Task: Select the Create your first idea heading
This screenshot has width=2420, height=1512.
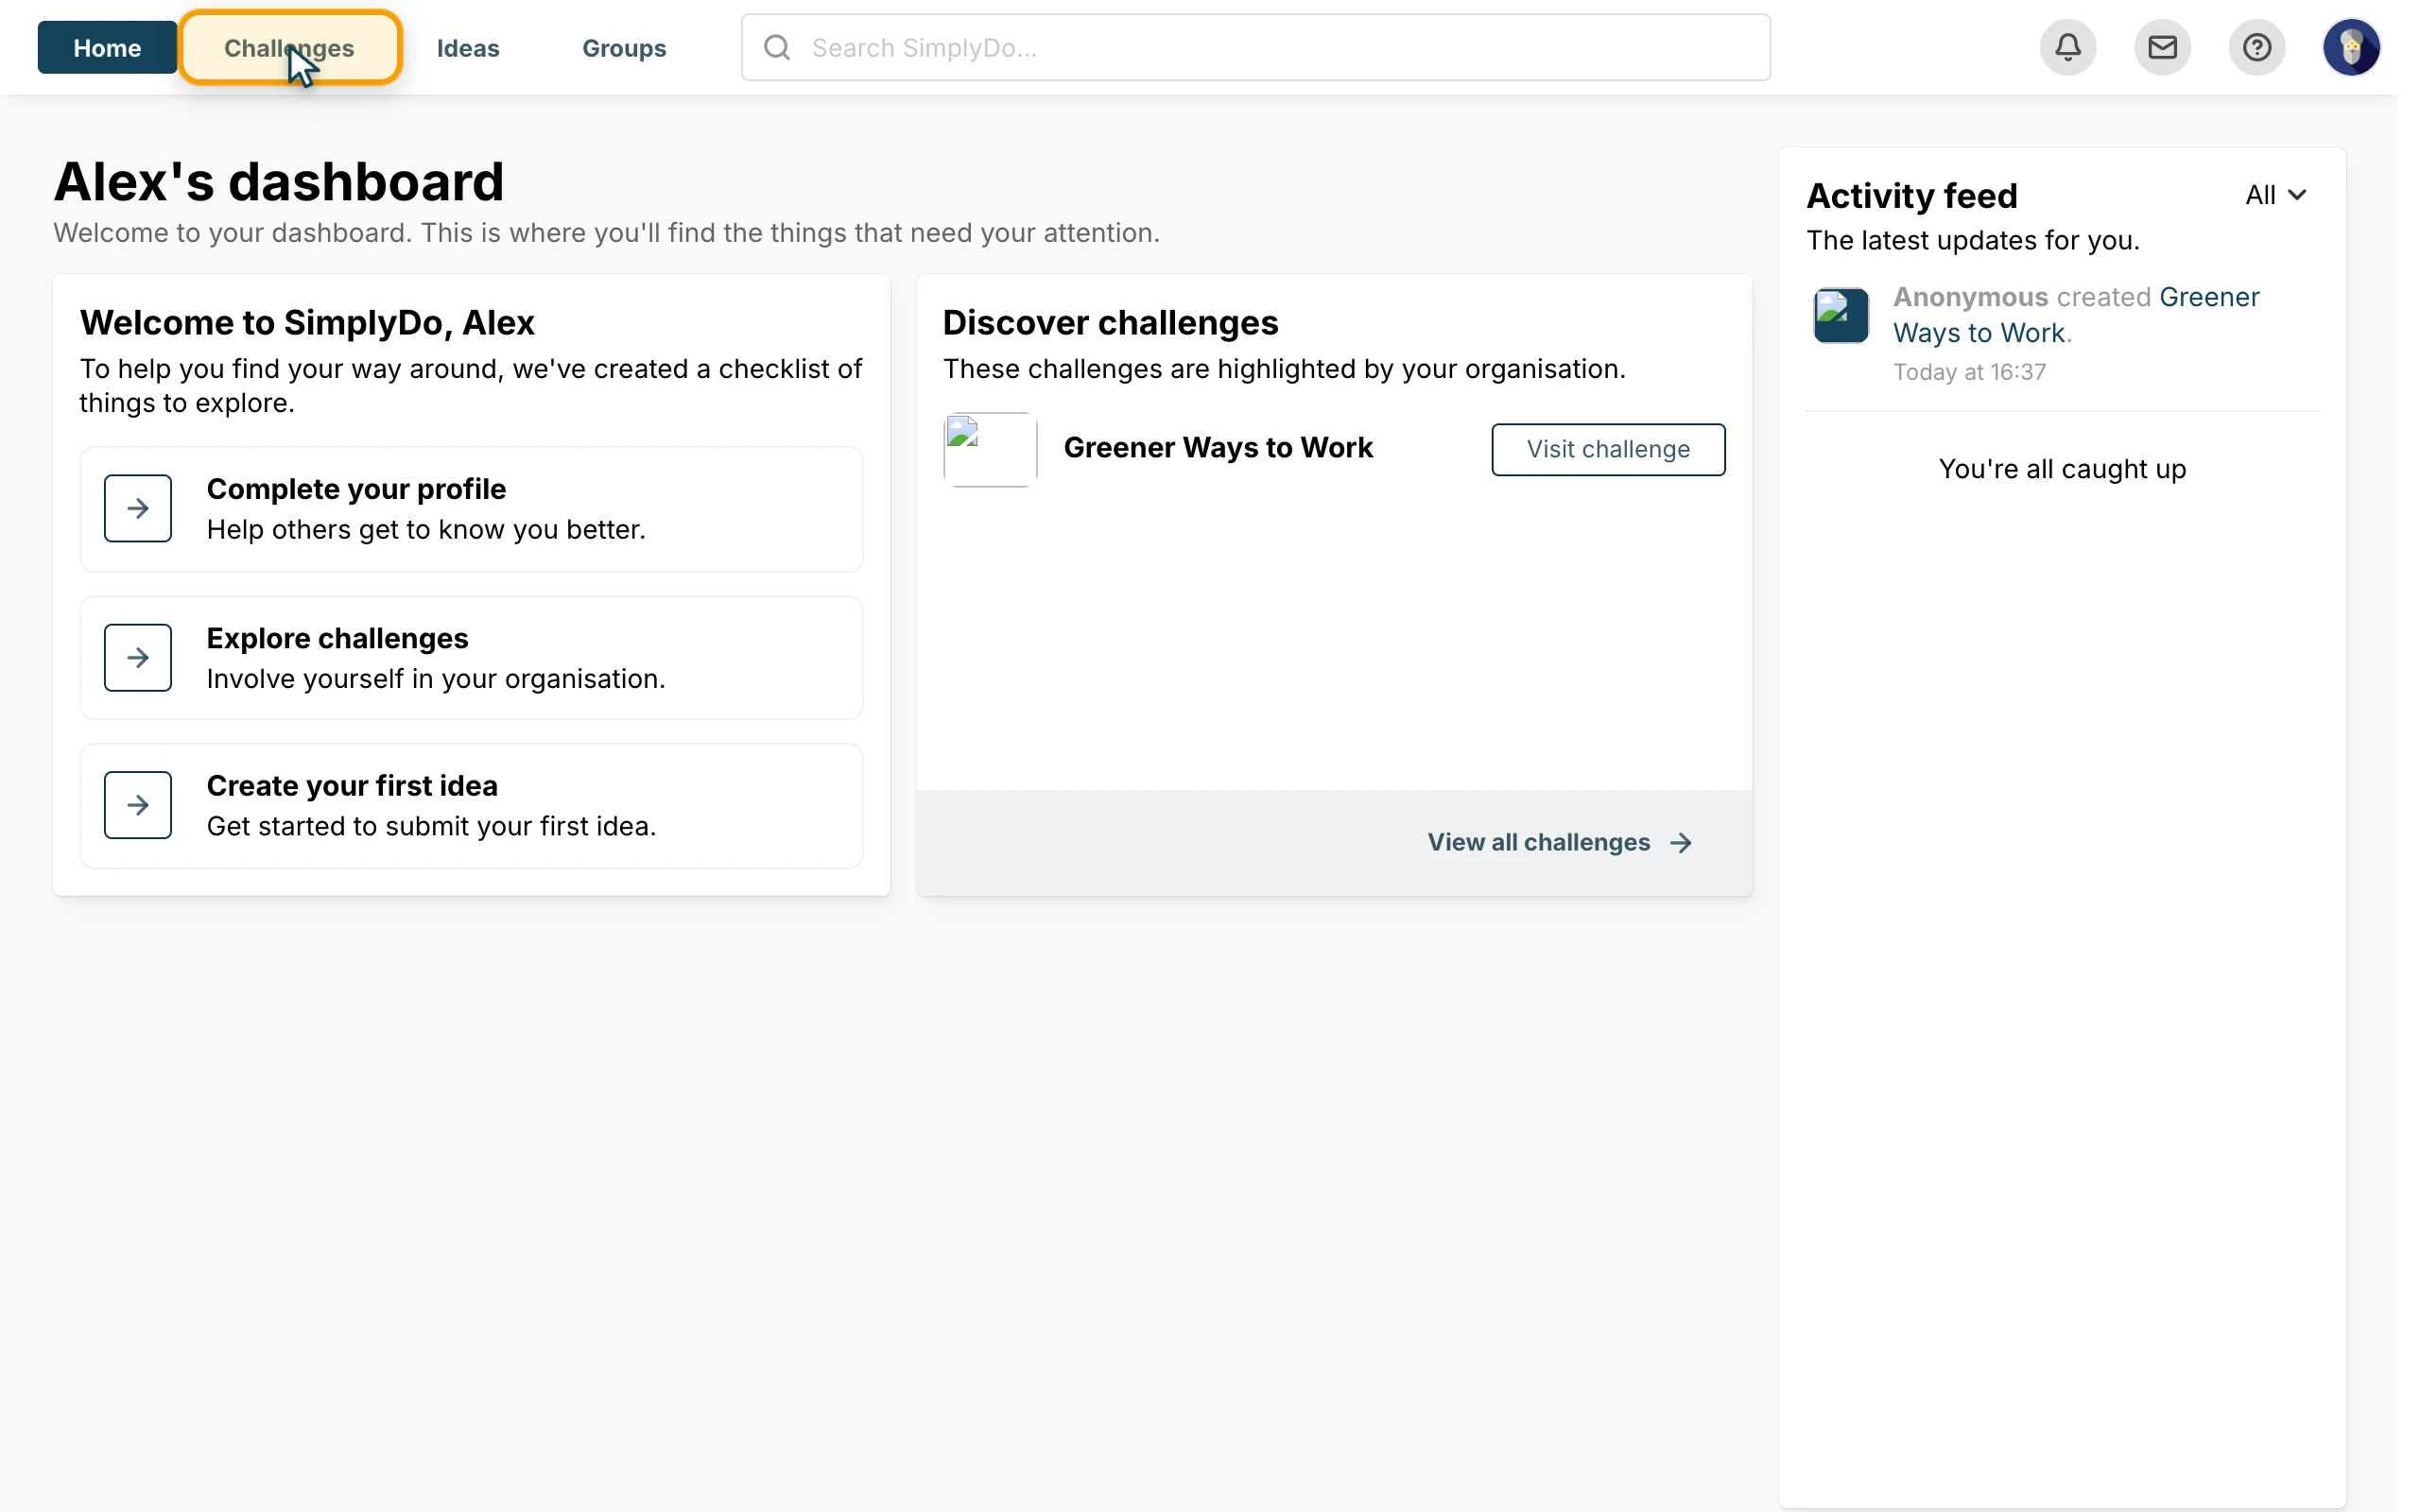Action: pyautogui.click(x=352, y=786)
